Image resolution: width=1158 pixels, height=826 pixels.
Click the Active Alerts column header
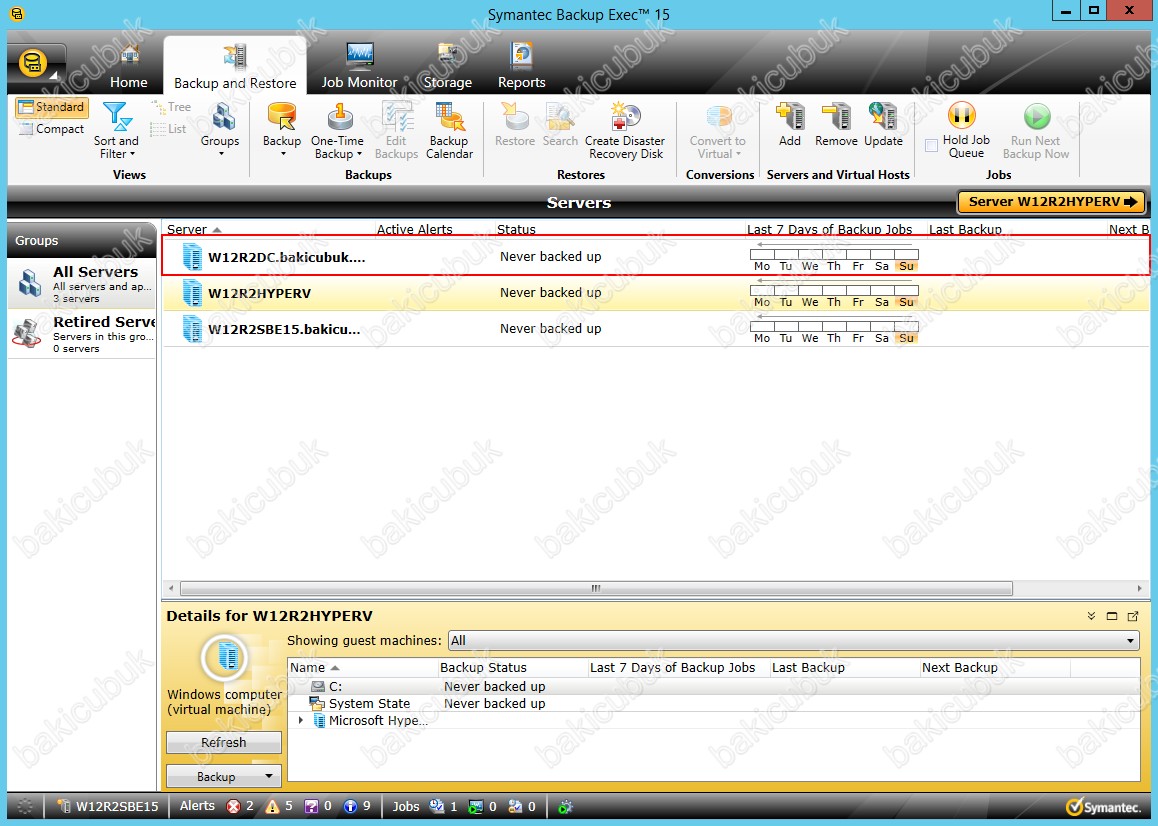point(434,230)
